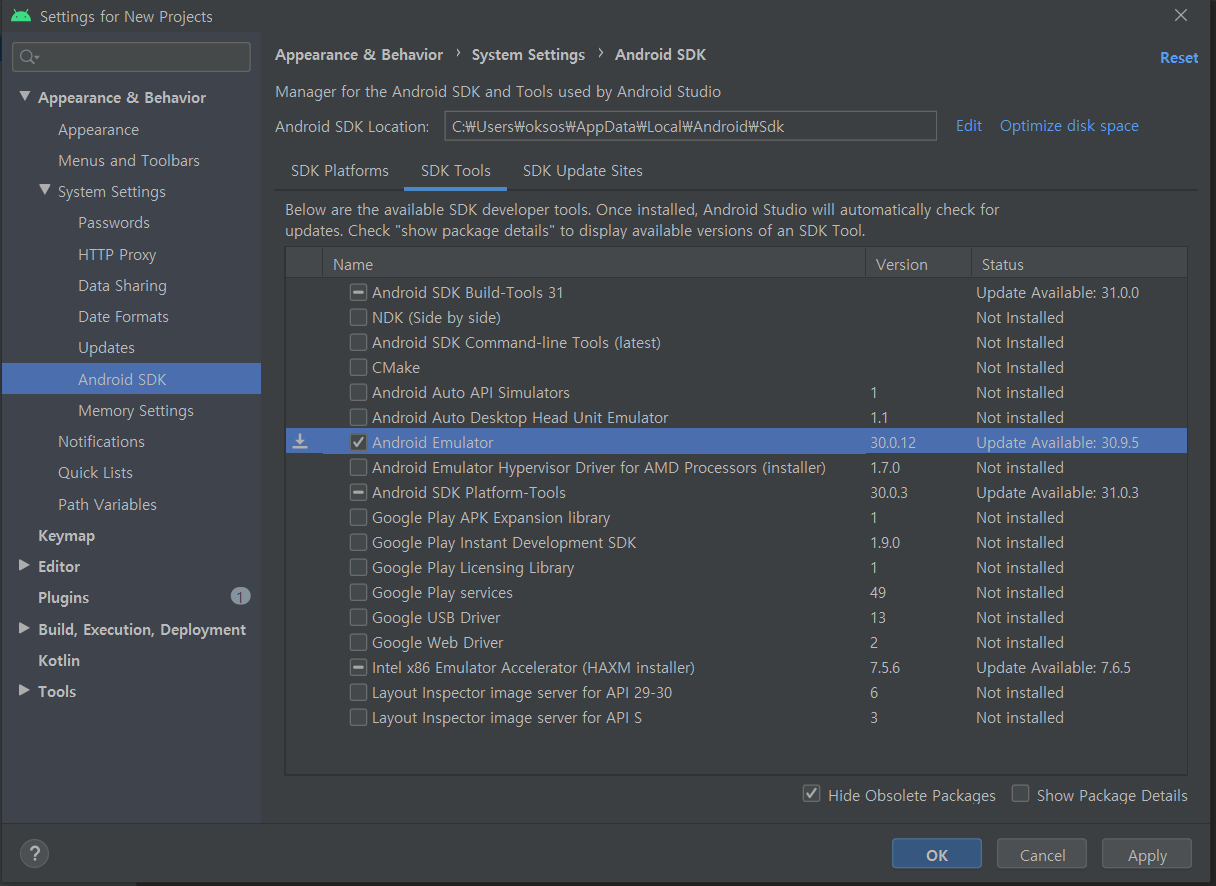
Task: Click the help question mark icon
Action: (x=34, y=853)
